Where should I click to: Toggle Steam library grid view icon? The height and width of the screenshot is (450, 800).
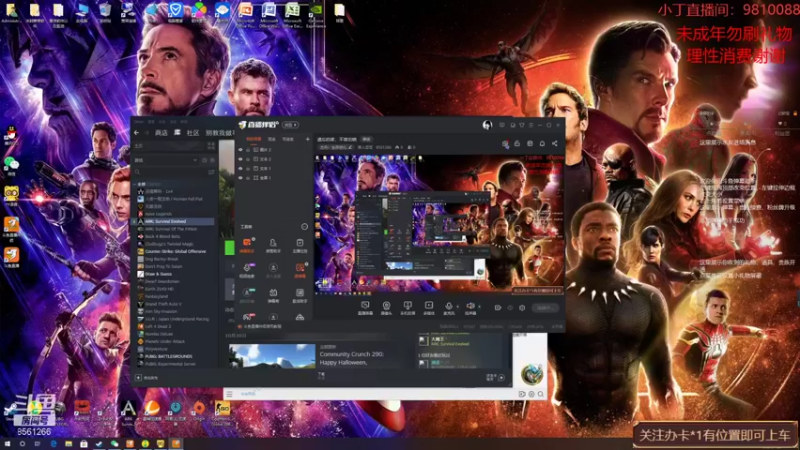pos(211,146)
